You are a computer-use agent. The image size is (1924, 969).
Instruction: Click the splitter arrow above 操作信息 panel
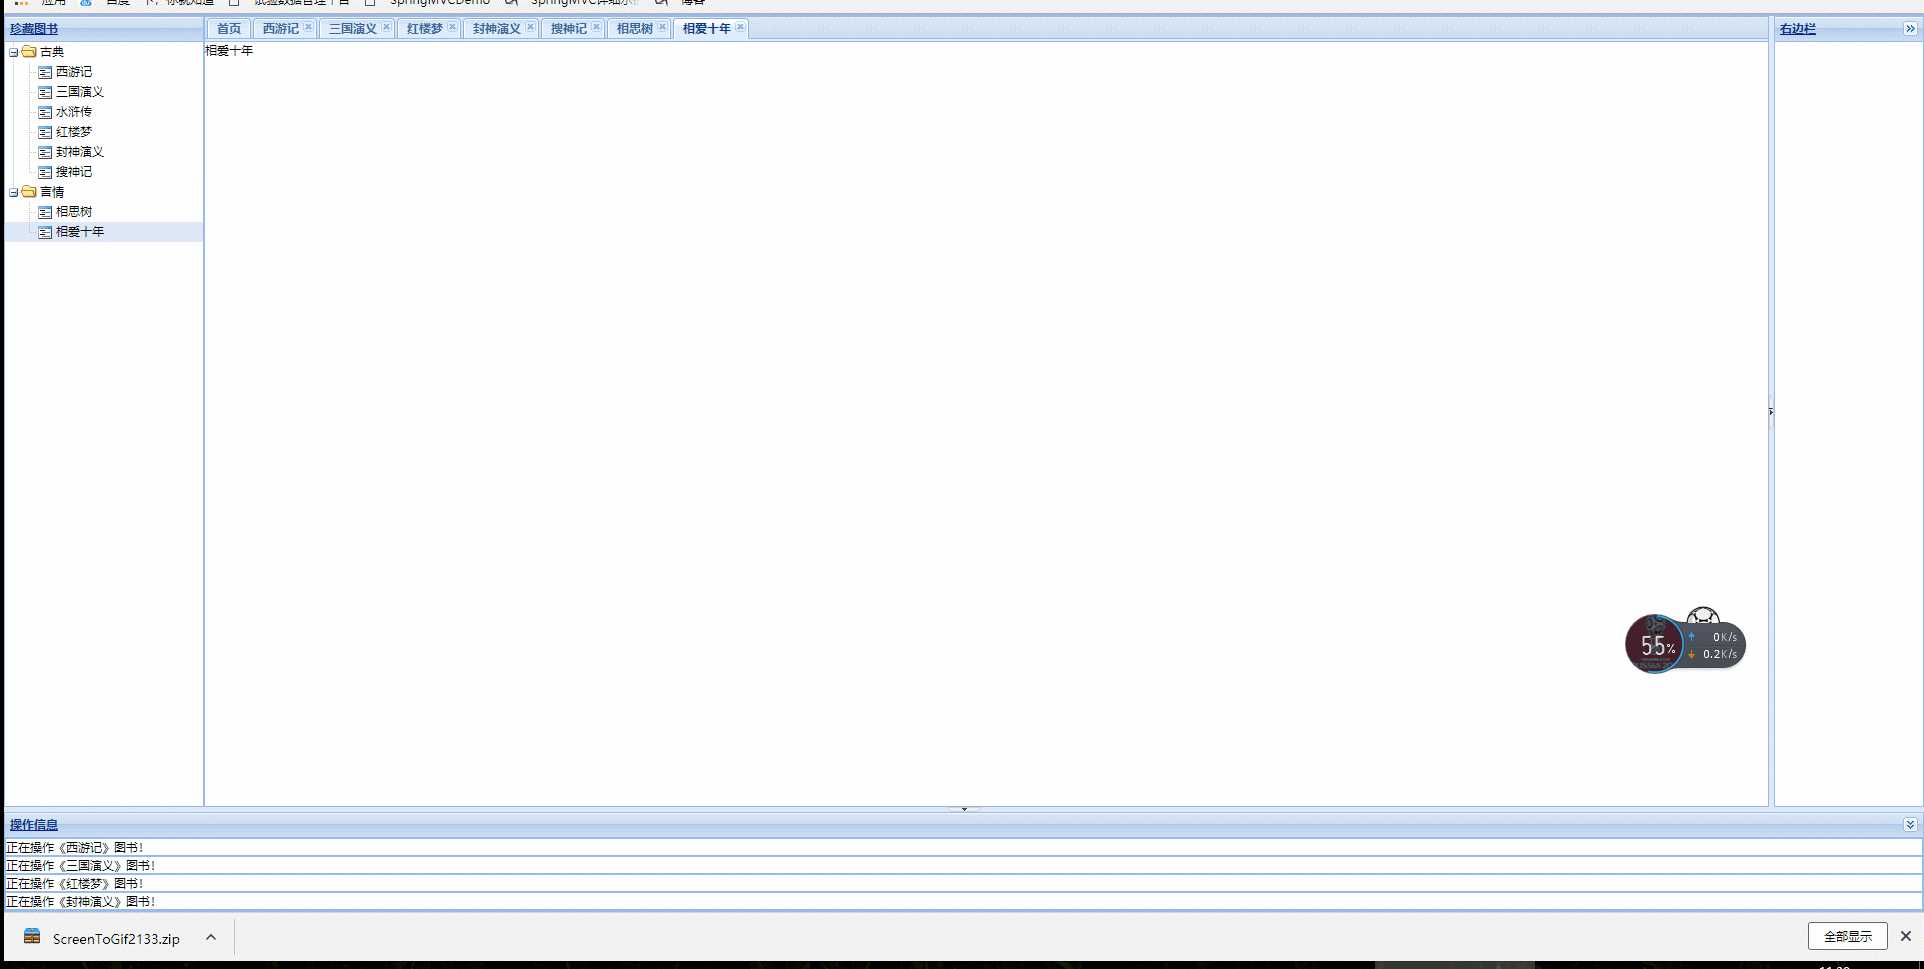(964, 809)
